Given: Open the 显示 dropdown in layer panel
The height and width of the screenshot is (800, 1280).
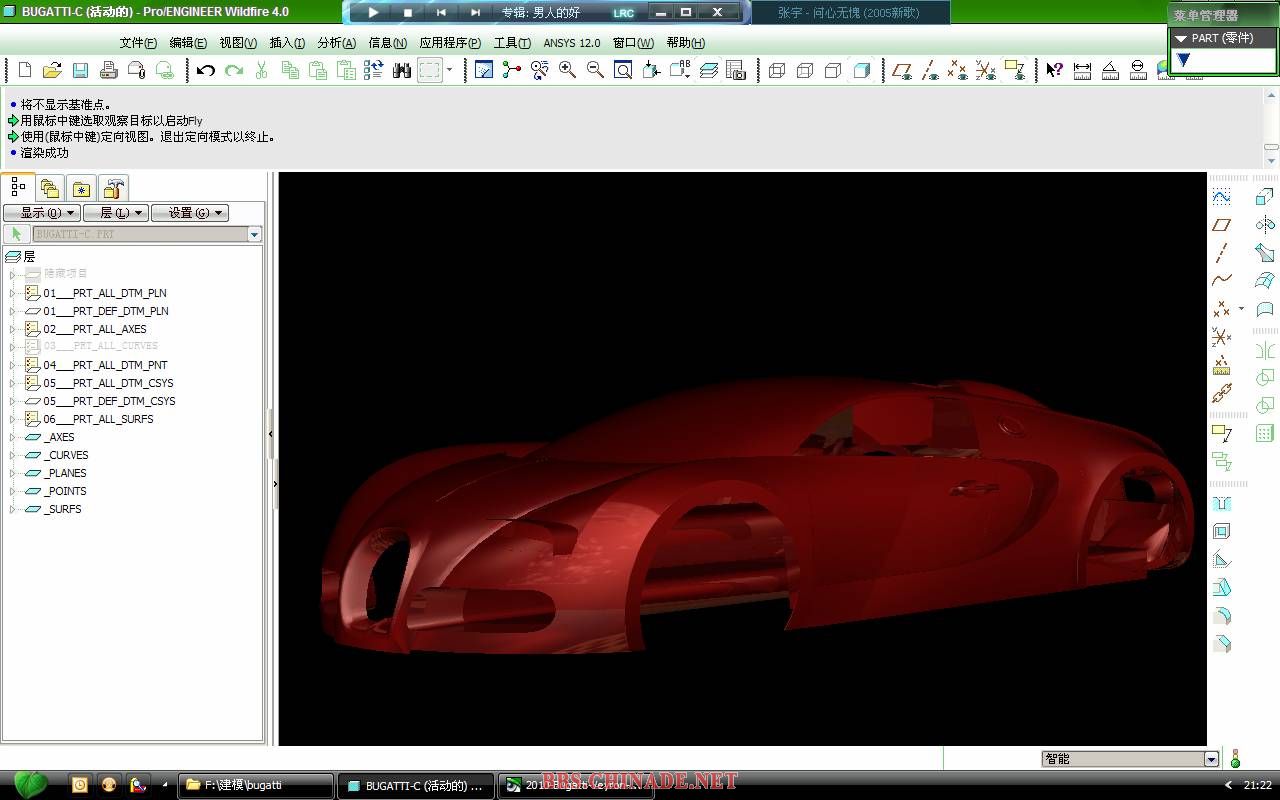Looking at the screenshot, I should coord(42,213).
